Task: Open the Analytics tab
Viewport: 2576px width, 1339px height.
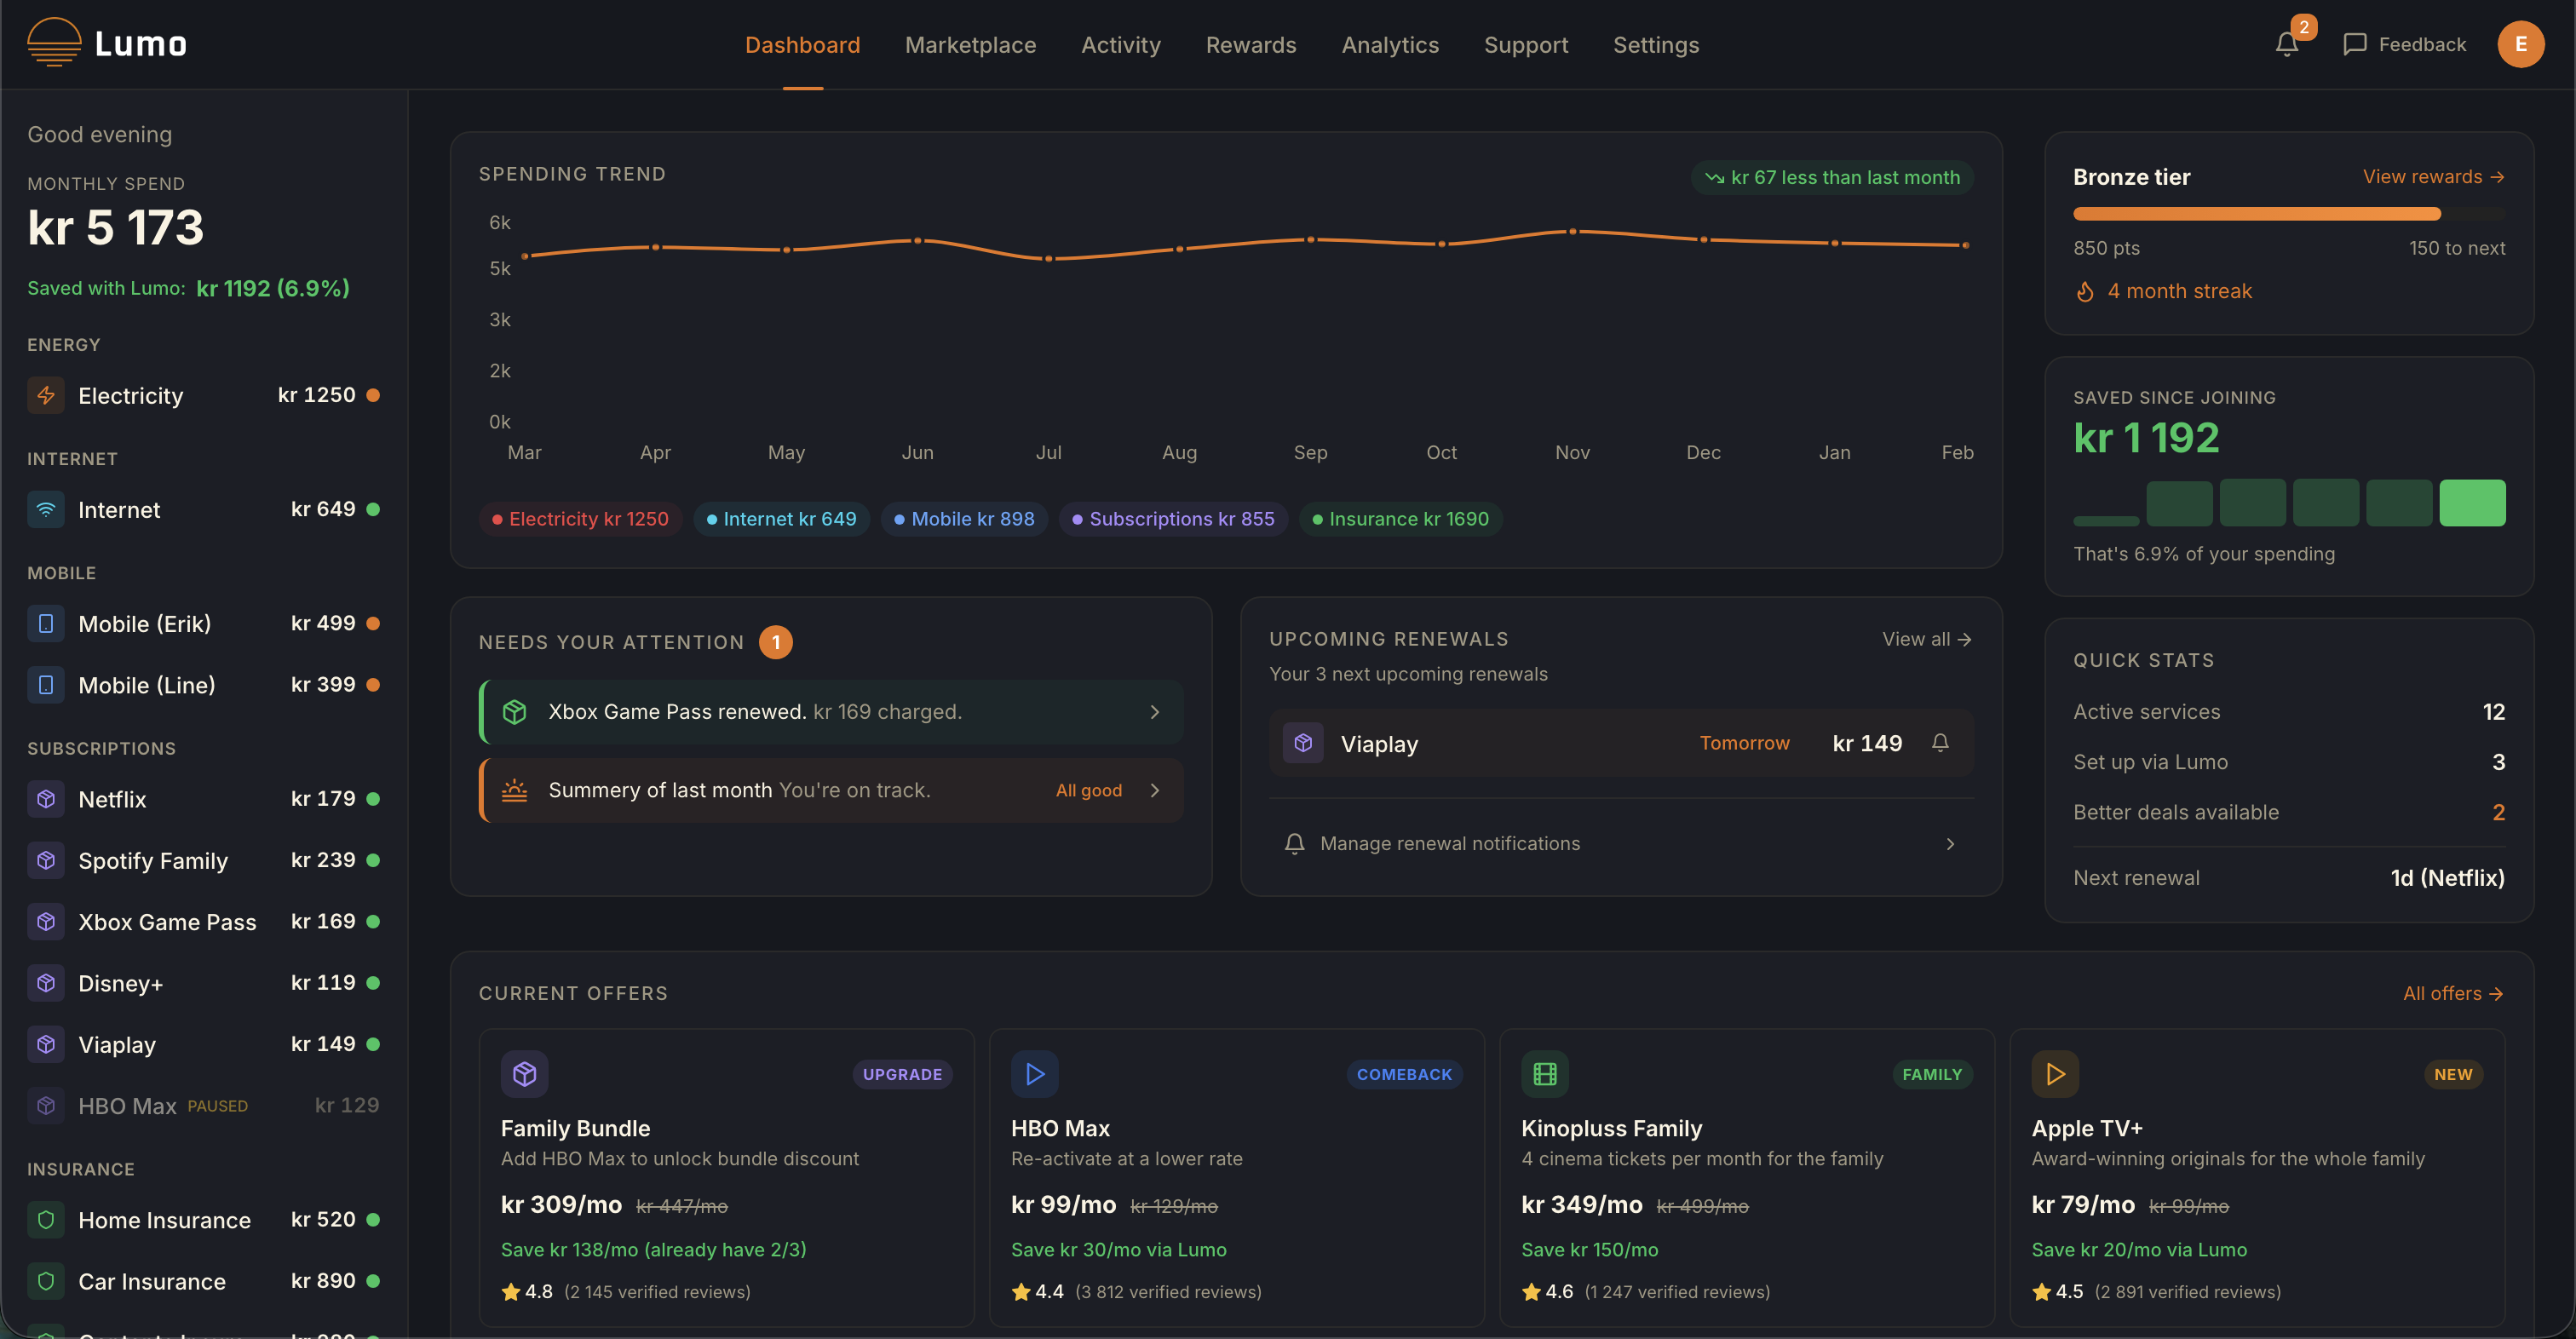Action: click(x=1389, y=45)
